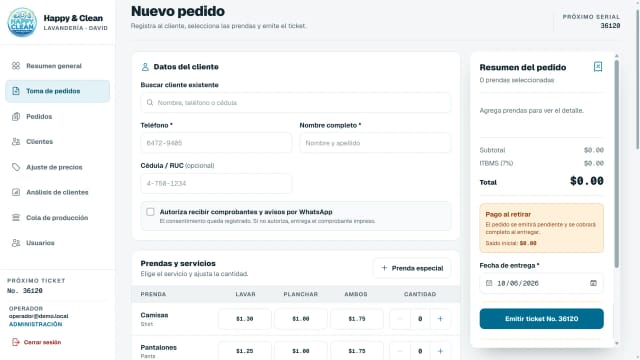Viewport: 640px width, 360px height.
Task: Click the Clientes people icon
Action: tap(16, 142)
